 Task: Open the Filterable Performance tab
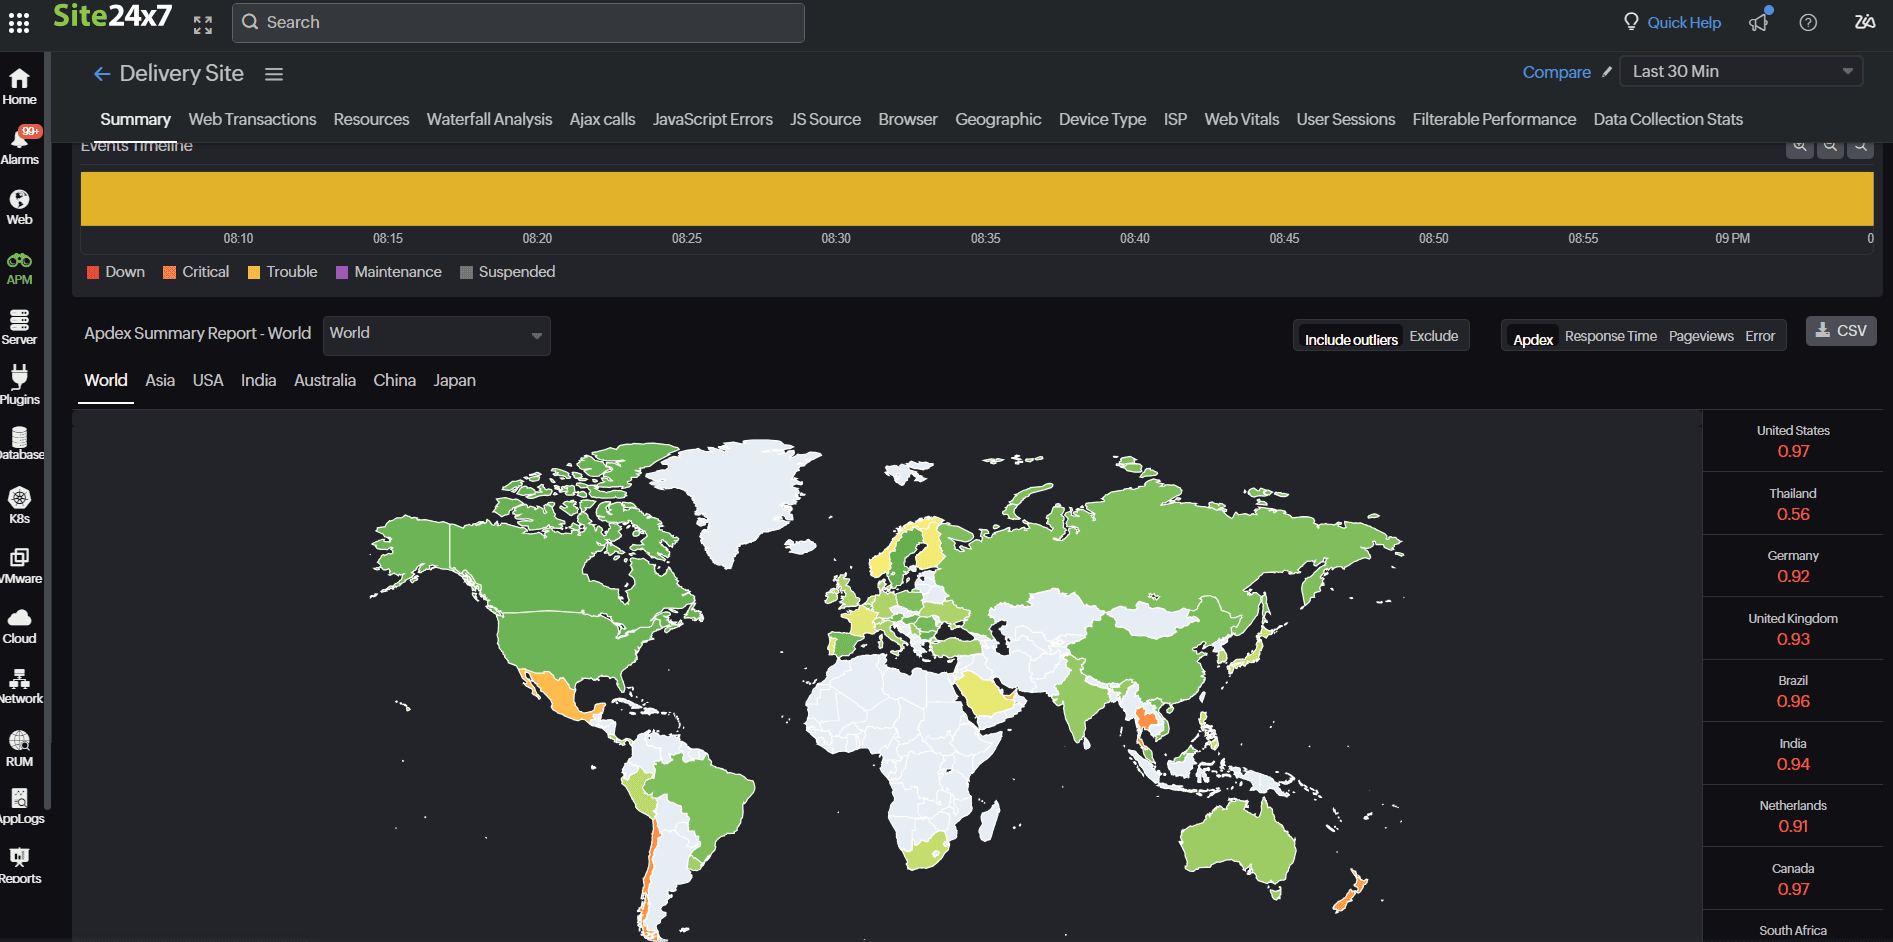coord(1494,119)
